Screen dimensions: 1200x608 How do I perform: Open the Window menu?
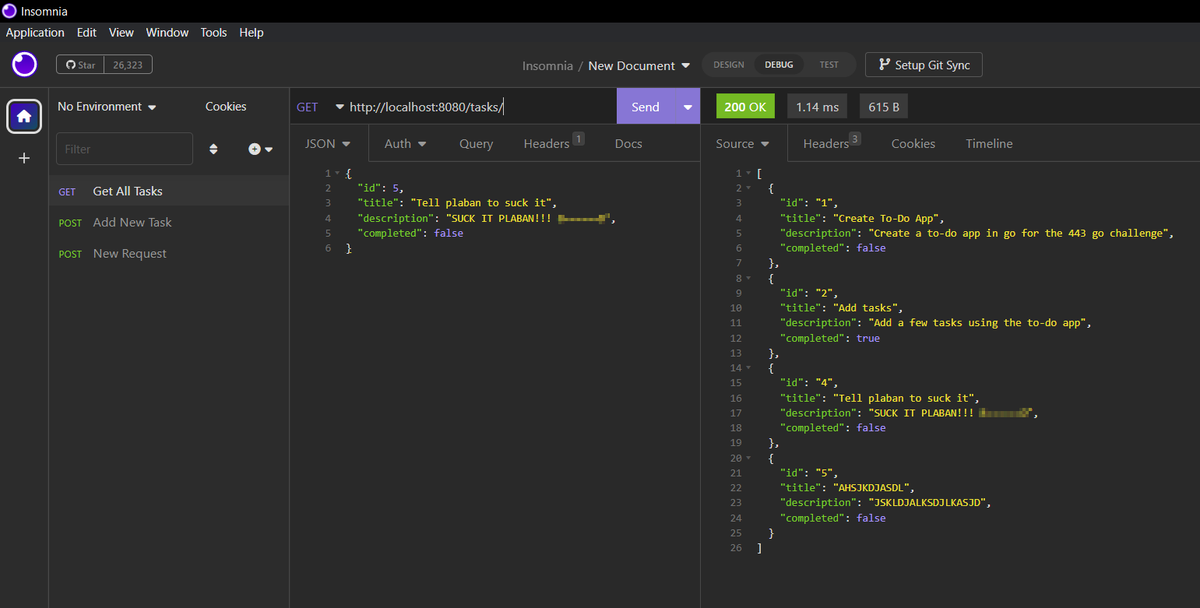167,32
